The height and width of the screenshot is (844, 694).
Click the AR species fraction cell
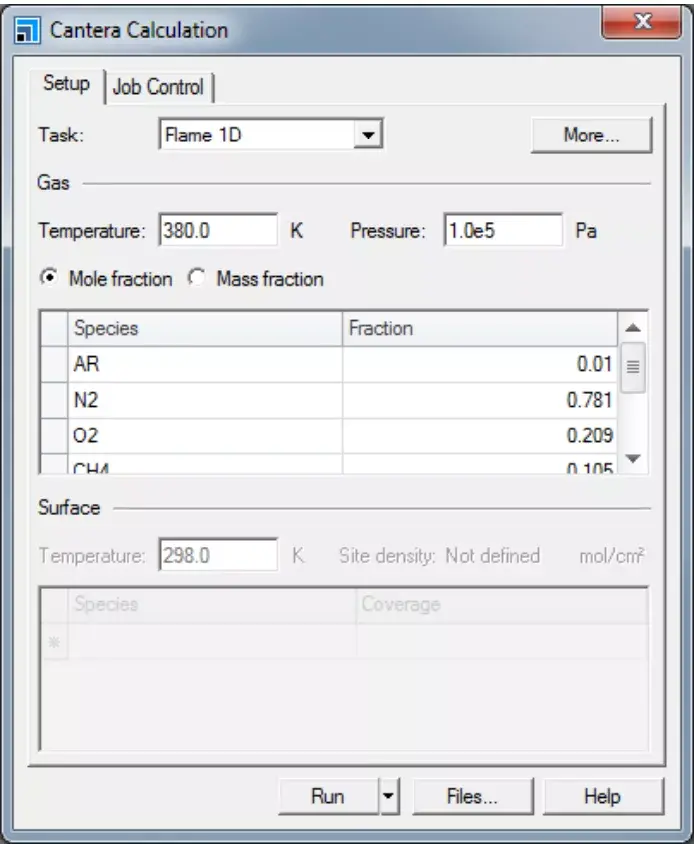[x=480, y=365]
